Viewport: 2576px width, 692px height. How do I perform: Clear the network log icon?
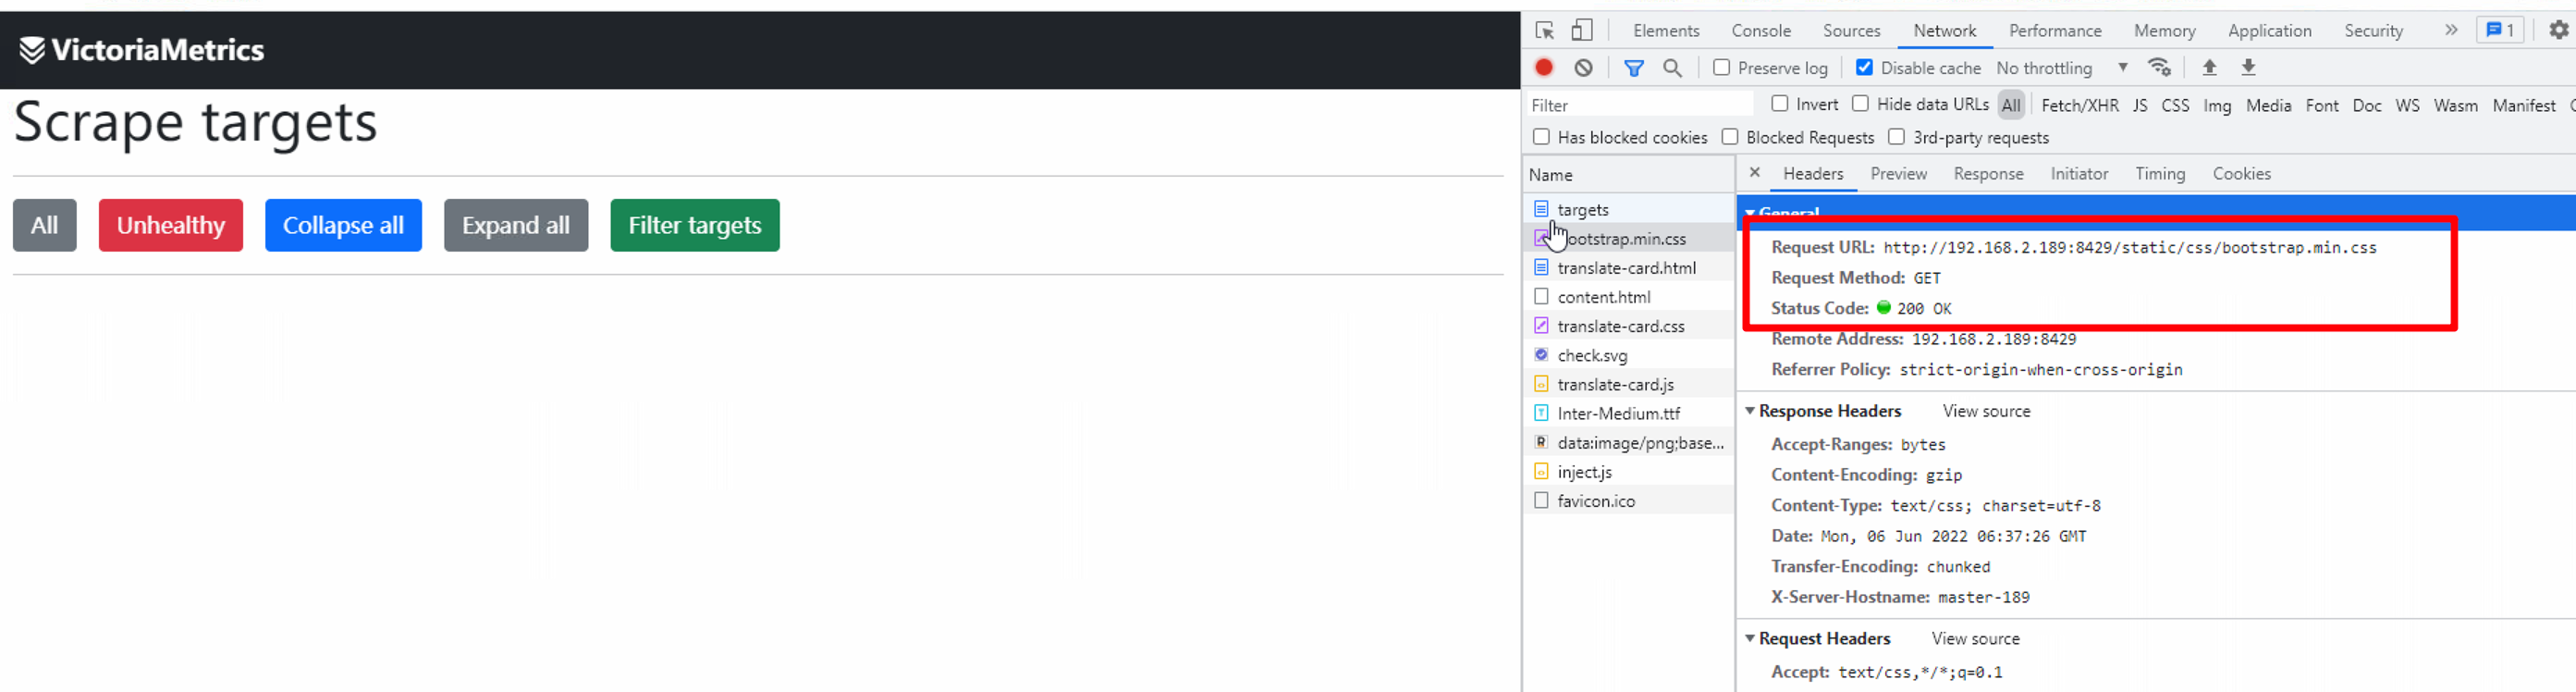(1583, 67)
